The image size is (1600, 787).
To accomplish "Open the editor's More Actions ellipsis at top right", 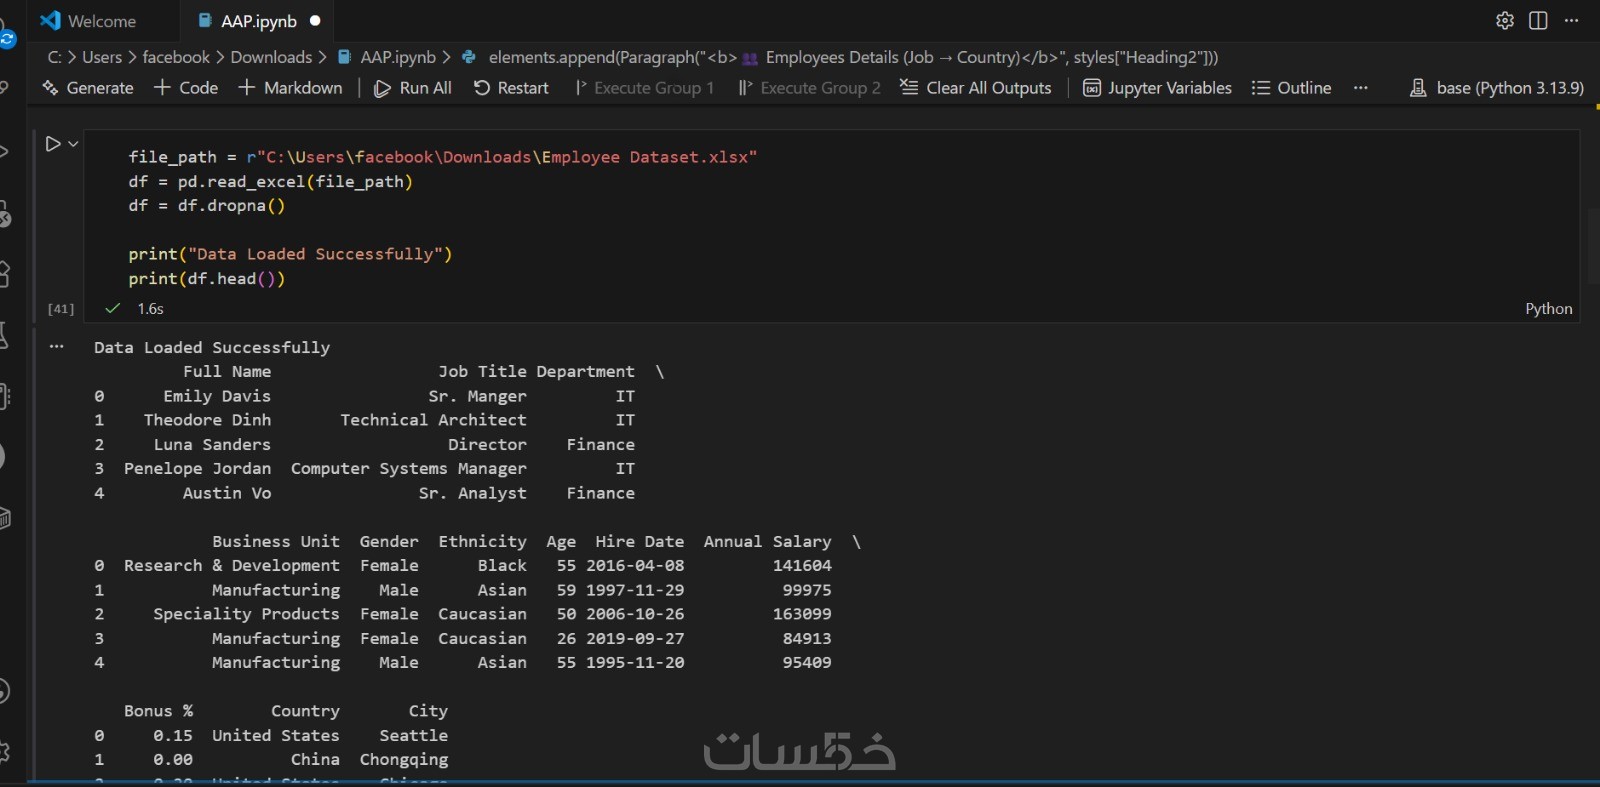I will tap(1572, 21).
